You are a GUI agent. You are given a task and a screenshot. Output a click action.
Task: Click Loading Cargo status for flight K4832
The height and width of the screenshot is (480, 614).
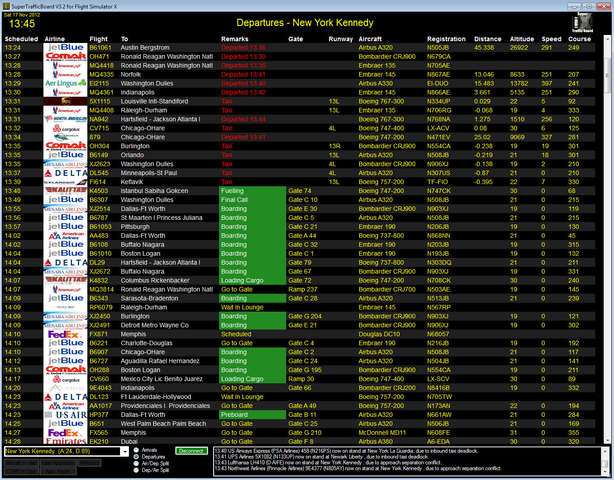point(253,280)
